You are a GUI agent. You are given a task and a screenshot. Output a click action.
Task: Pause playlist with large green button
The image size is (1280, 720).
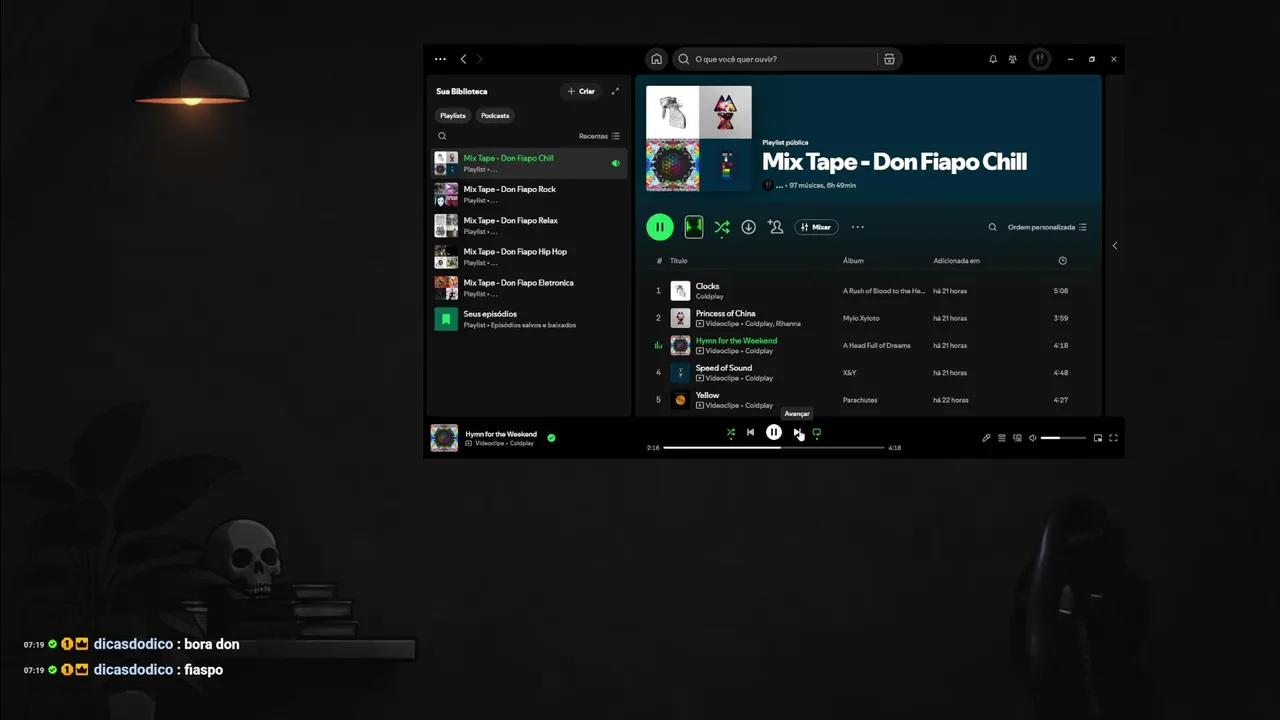coord(660,227)
